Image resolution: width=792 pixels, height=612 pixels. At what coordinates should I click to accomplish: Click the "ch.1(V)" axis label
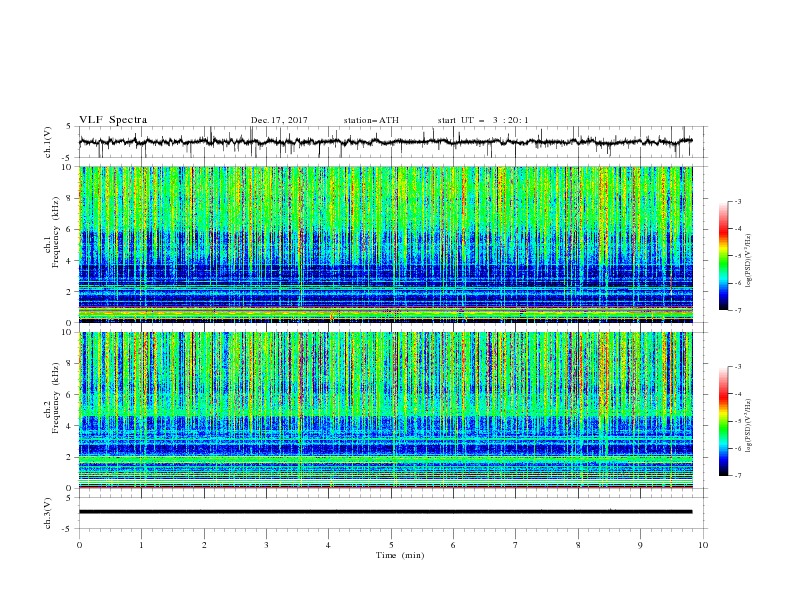(48, 142)
